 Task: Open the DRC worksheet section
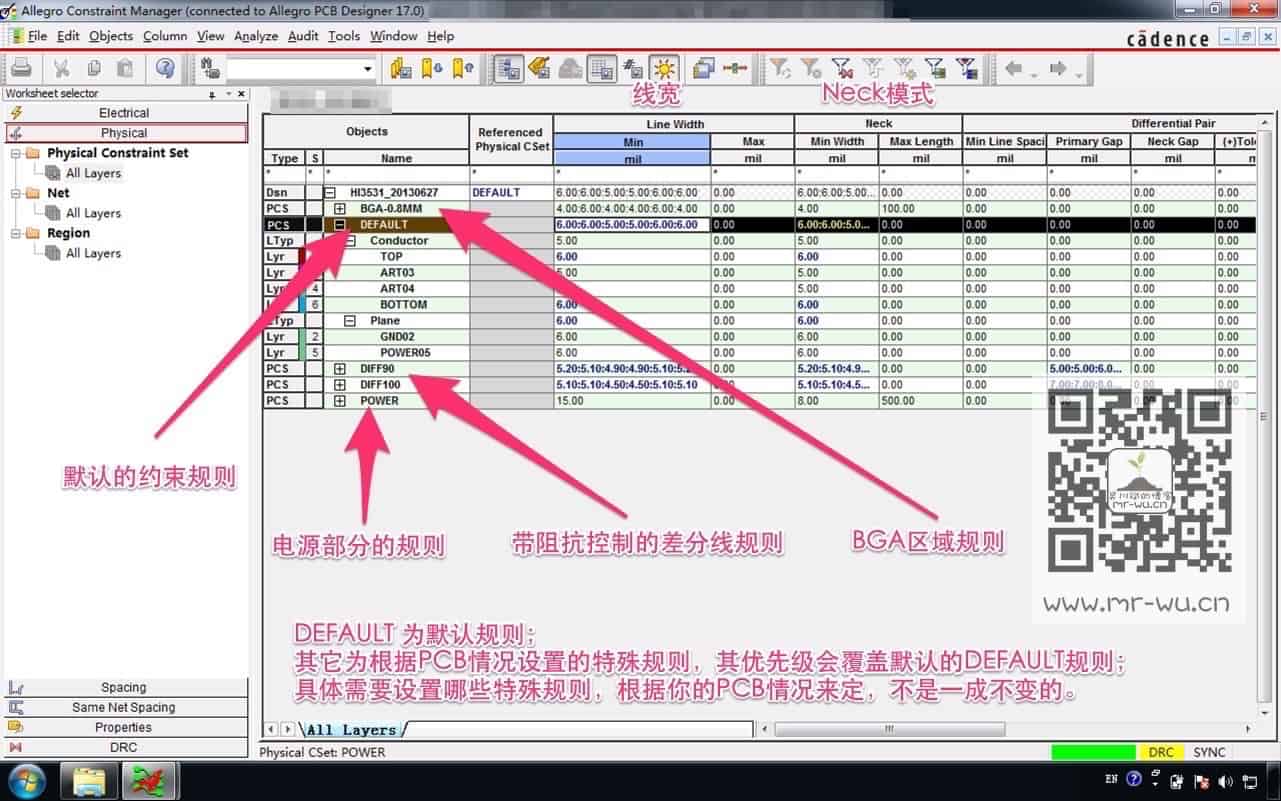(125, 747)
